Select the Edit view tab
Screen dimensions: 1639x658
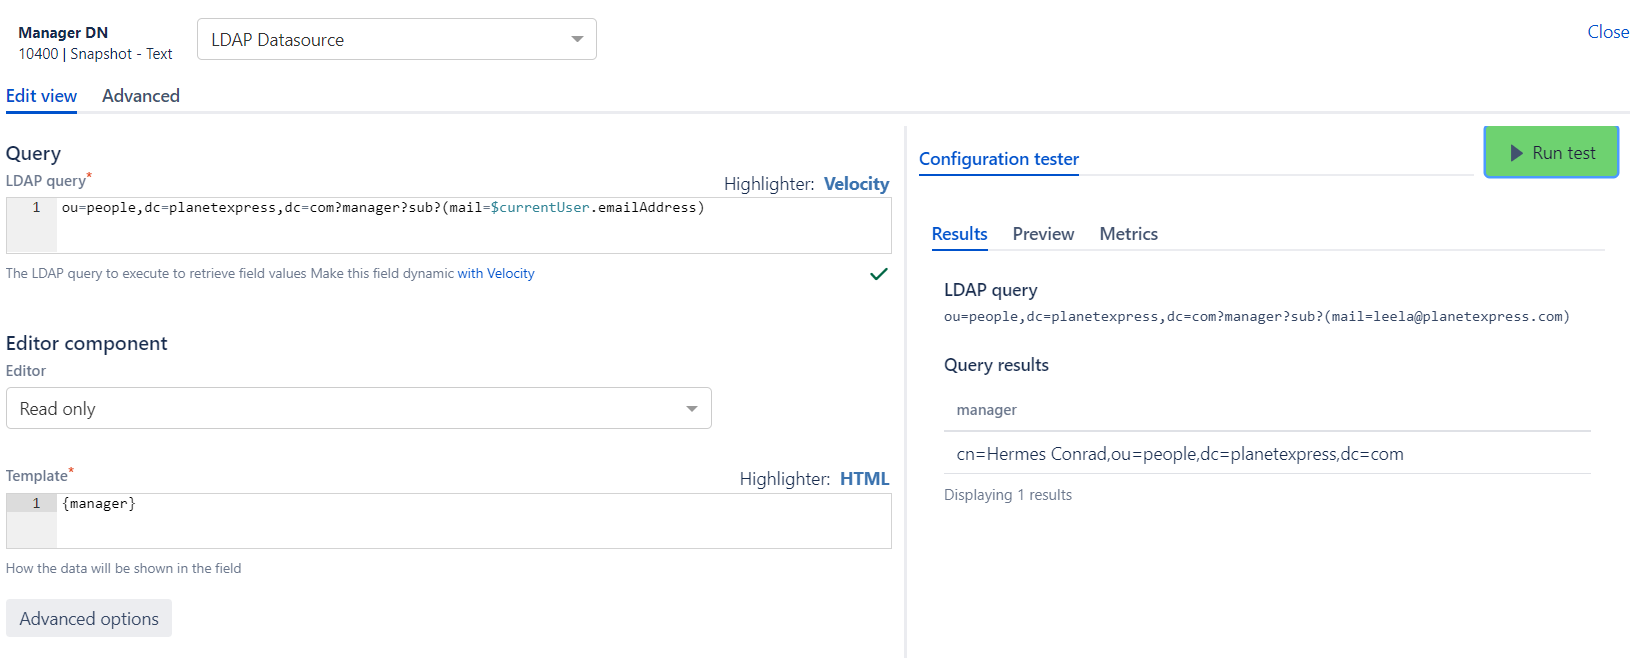pyautogui.click(x=41, y=96)
